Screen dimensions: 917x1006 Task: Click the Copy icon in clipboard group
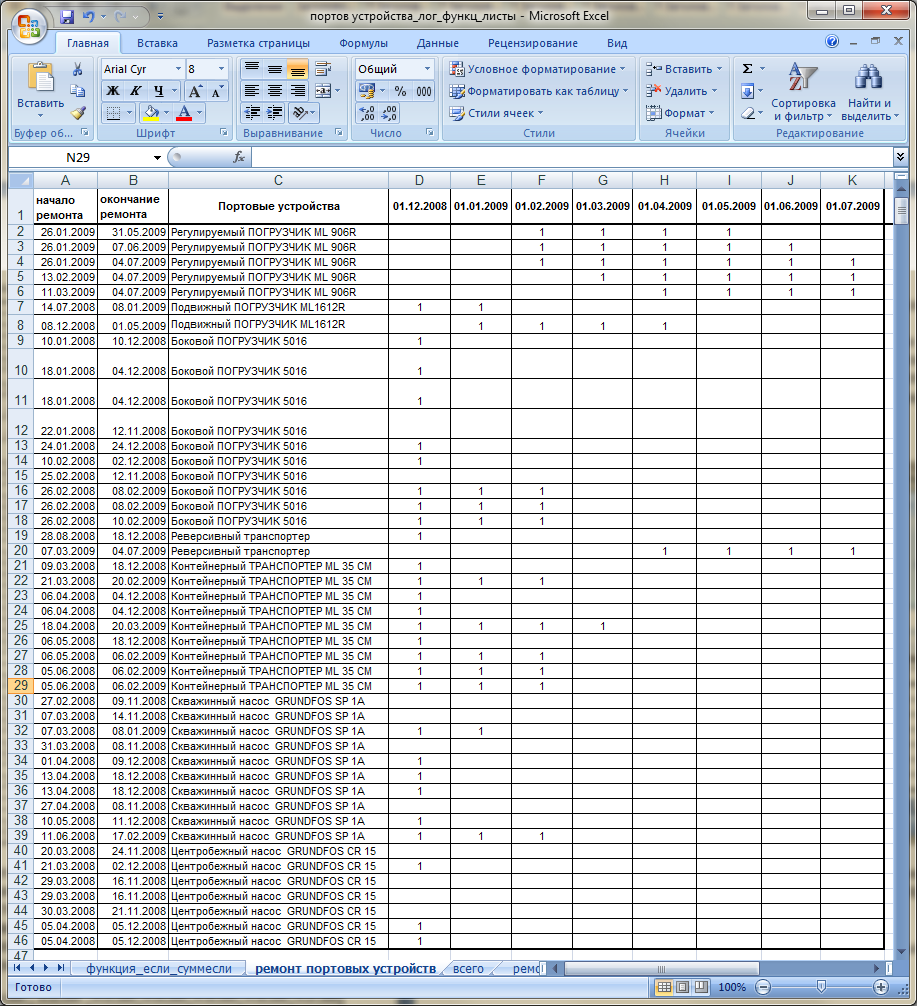(x=78, y=90)
